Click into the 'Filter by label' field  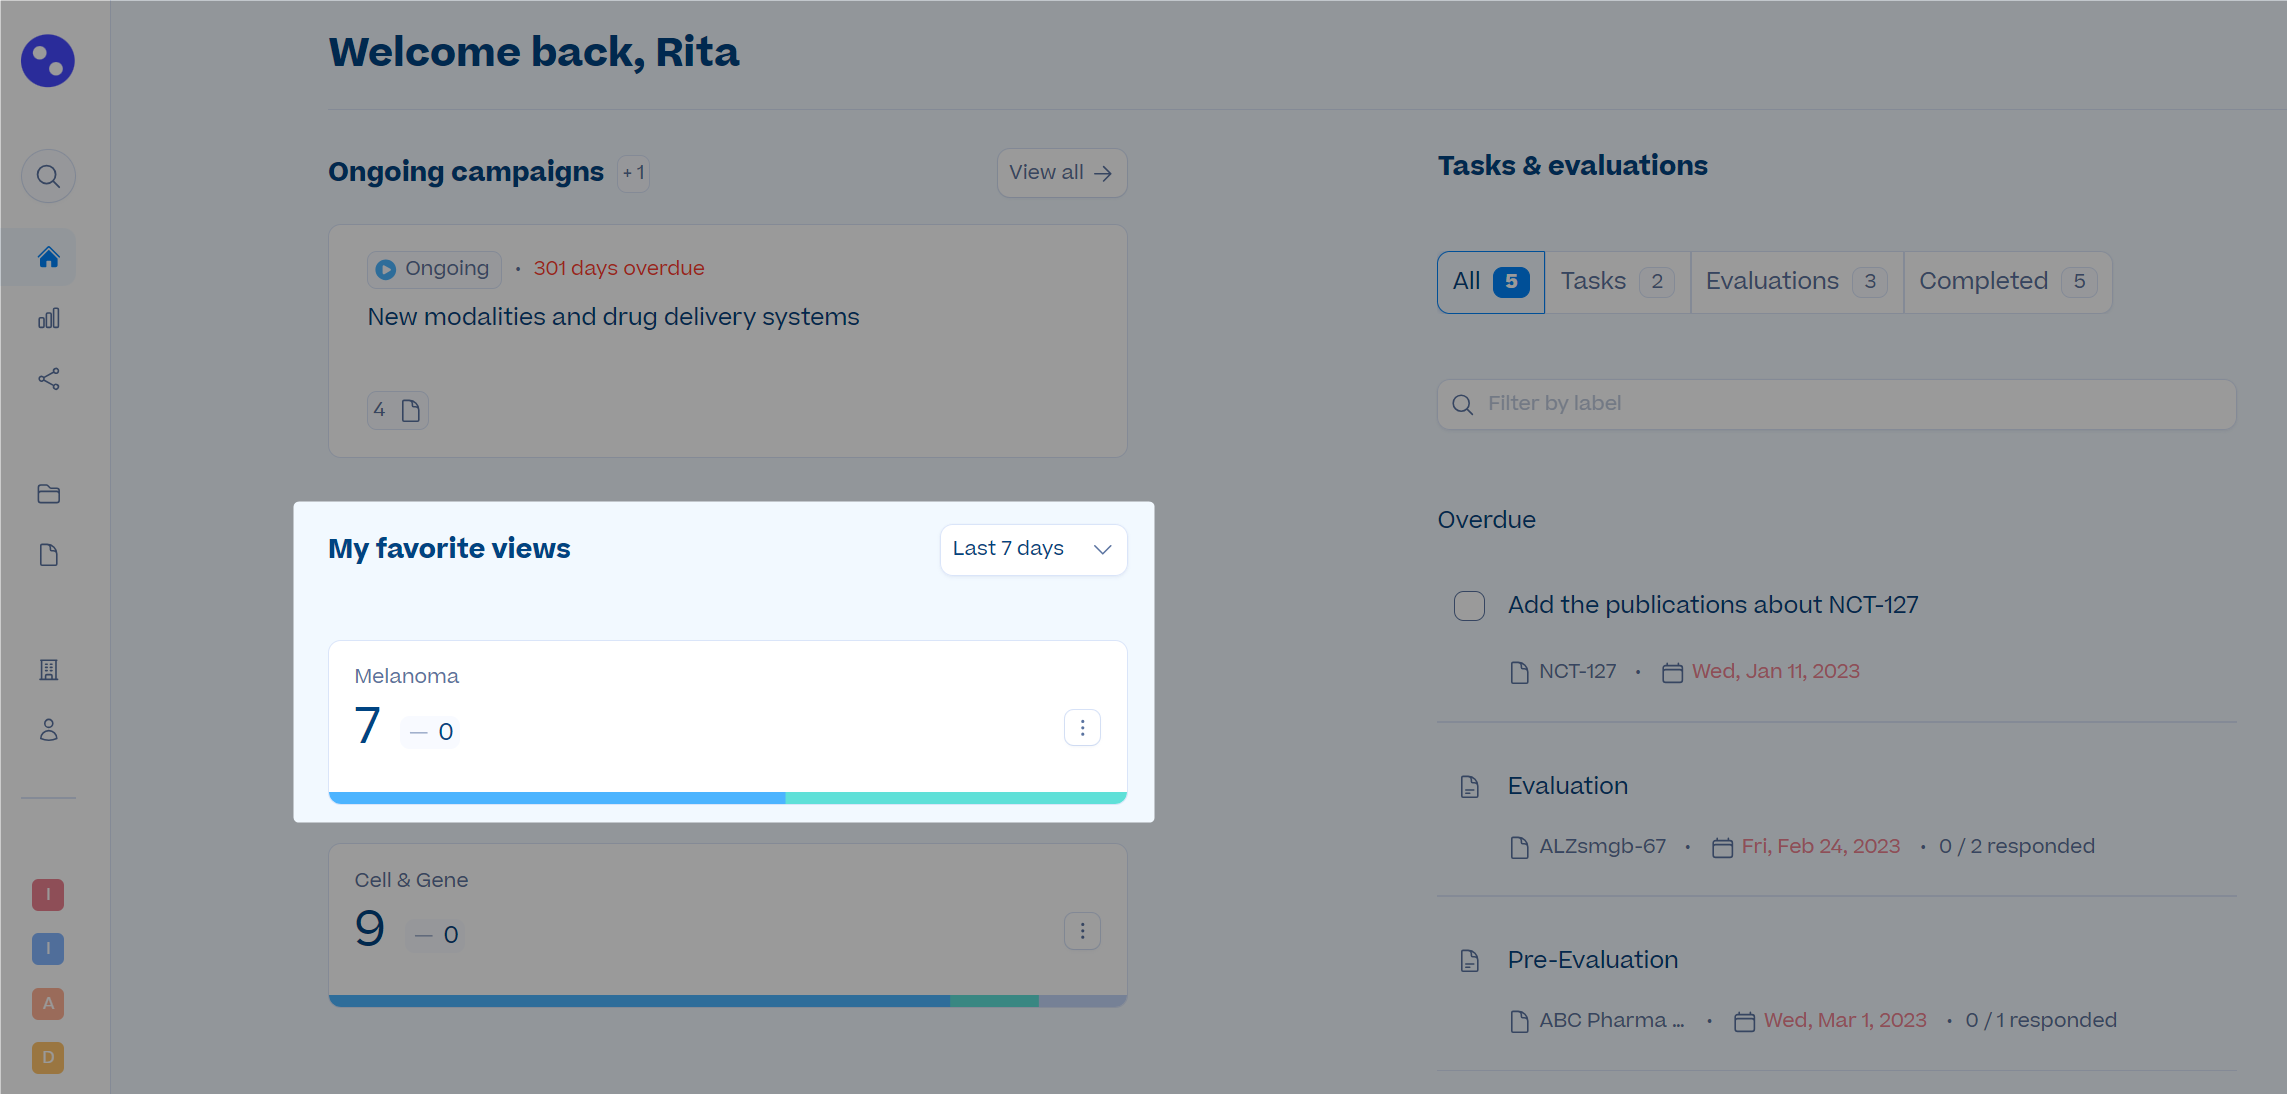coord(1836,404)
